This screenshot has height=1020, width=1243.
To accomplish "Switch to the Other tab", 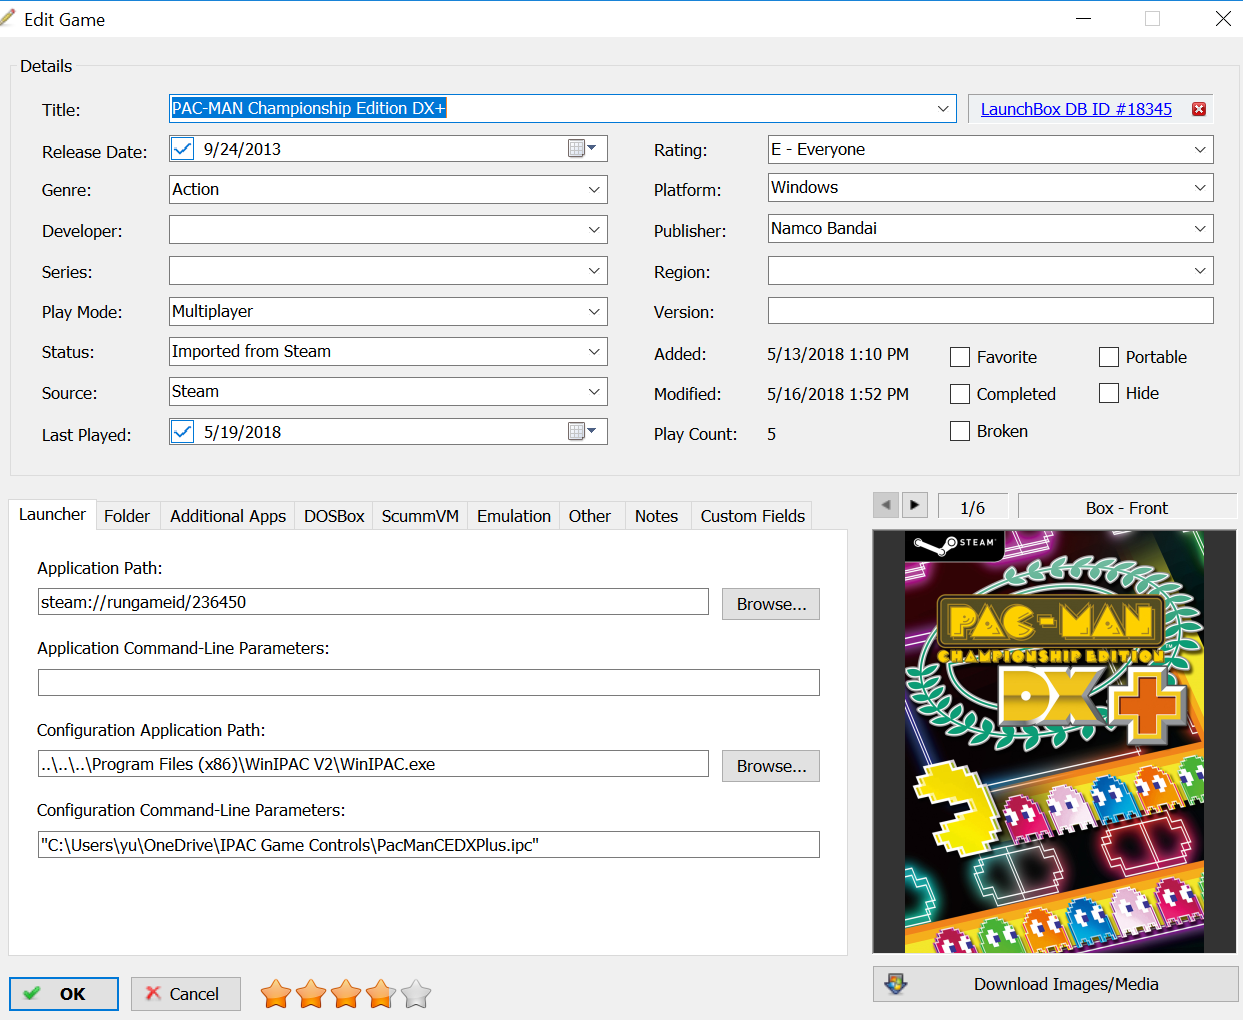I will coord(590,516).
